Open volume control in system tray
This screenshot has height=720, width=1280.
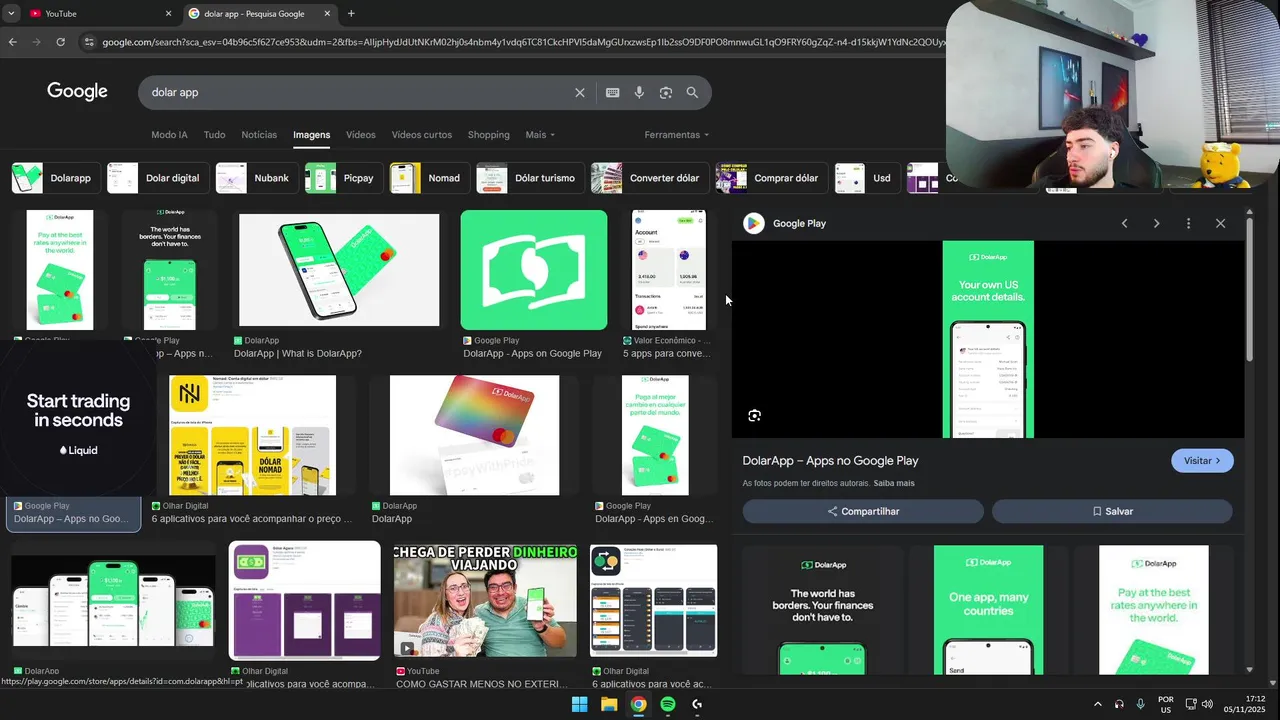pos(1207,704)
